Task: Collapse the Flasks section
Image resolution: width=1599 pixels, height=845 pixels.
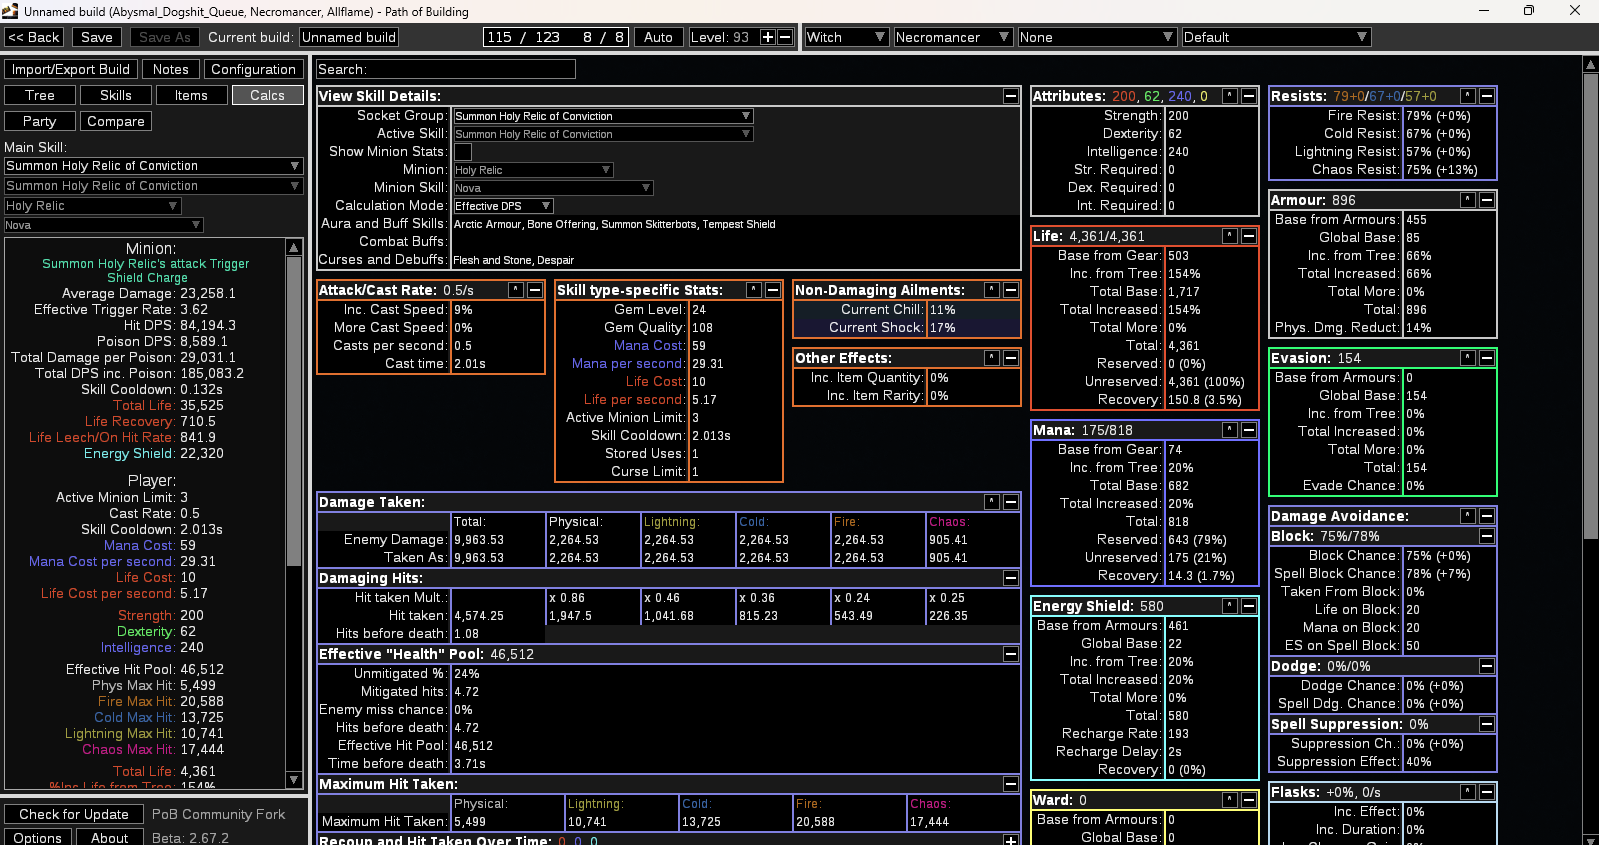Action: click(1487, 792)
